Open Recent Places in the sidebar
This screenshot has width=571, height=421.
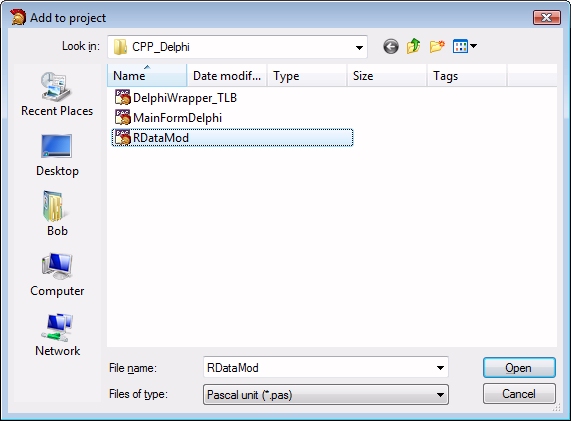coord(57,94)
